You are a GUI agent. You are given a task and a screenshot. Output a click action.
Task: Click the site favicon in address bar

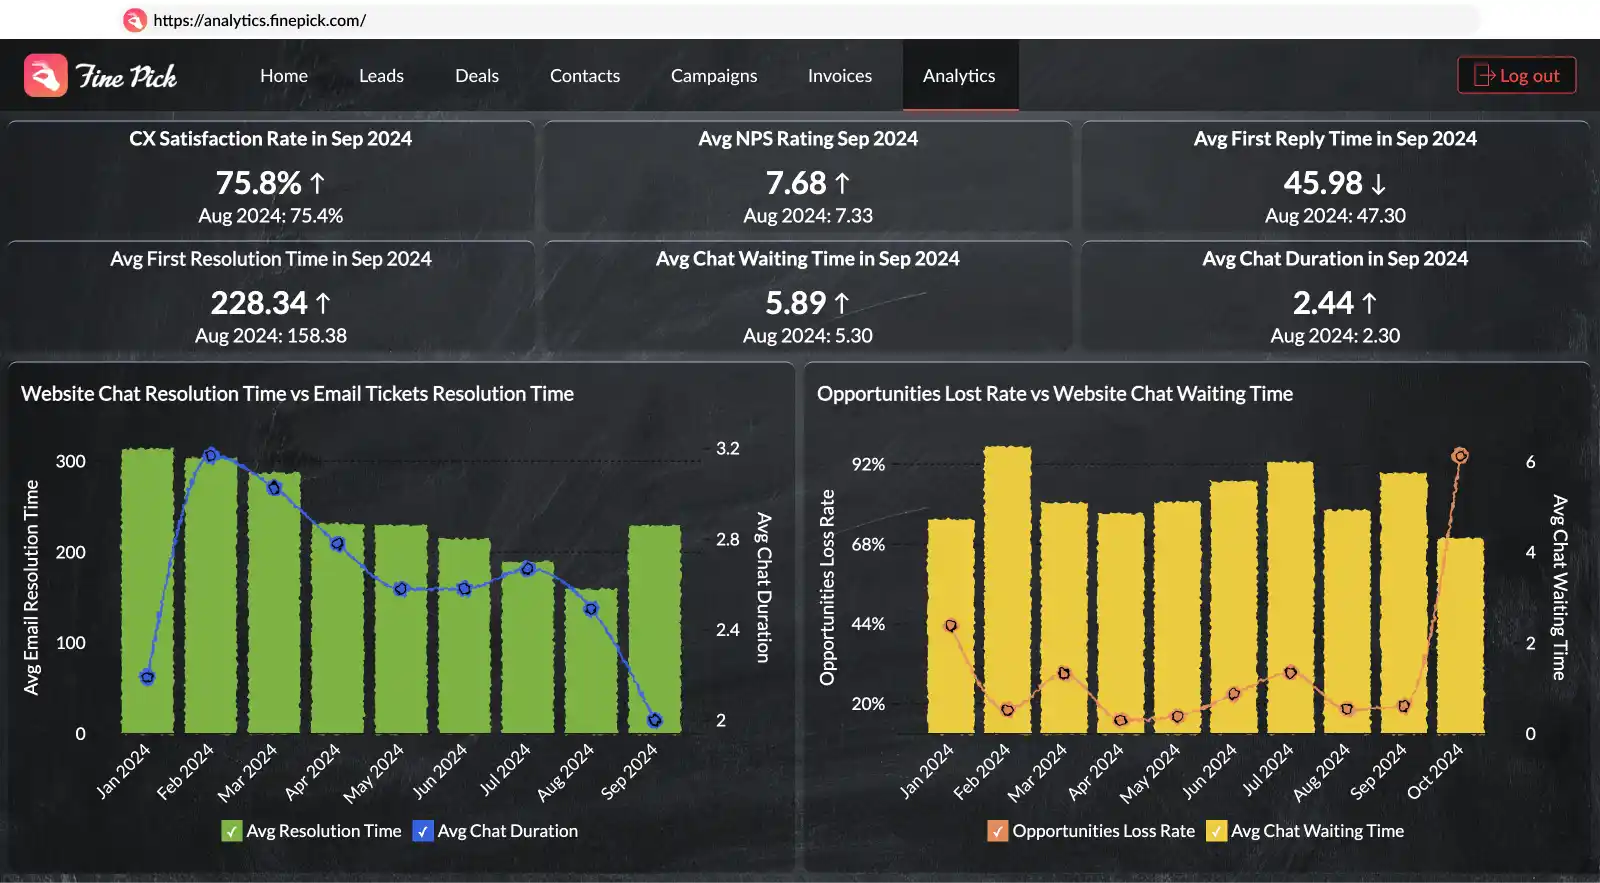click(x=135, y=20)
